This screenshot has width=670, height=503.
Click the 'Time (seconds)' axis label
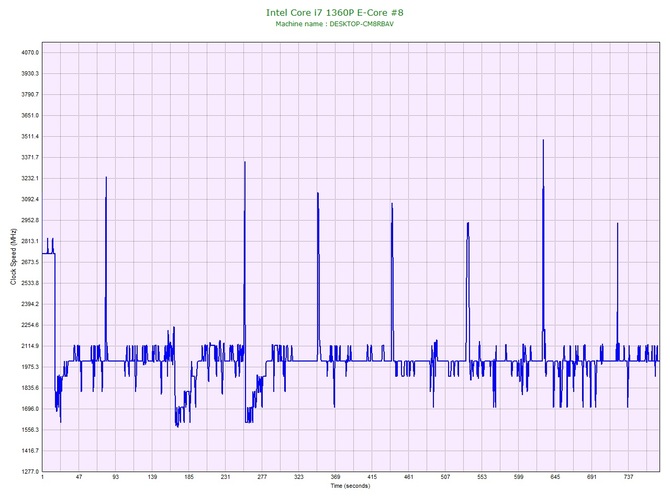[x=350, y=486]
